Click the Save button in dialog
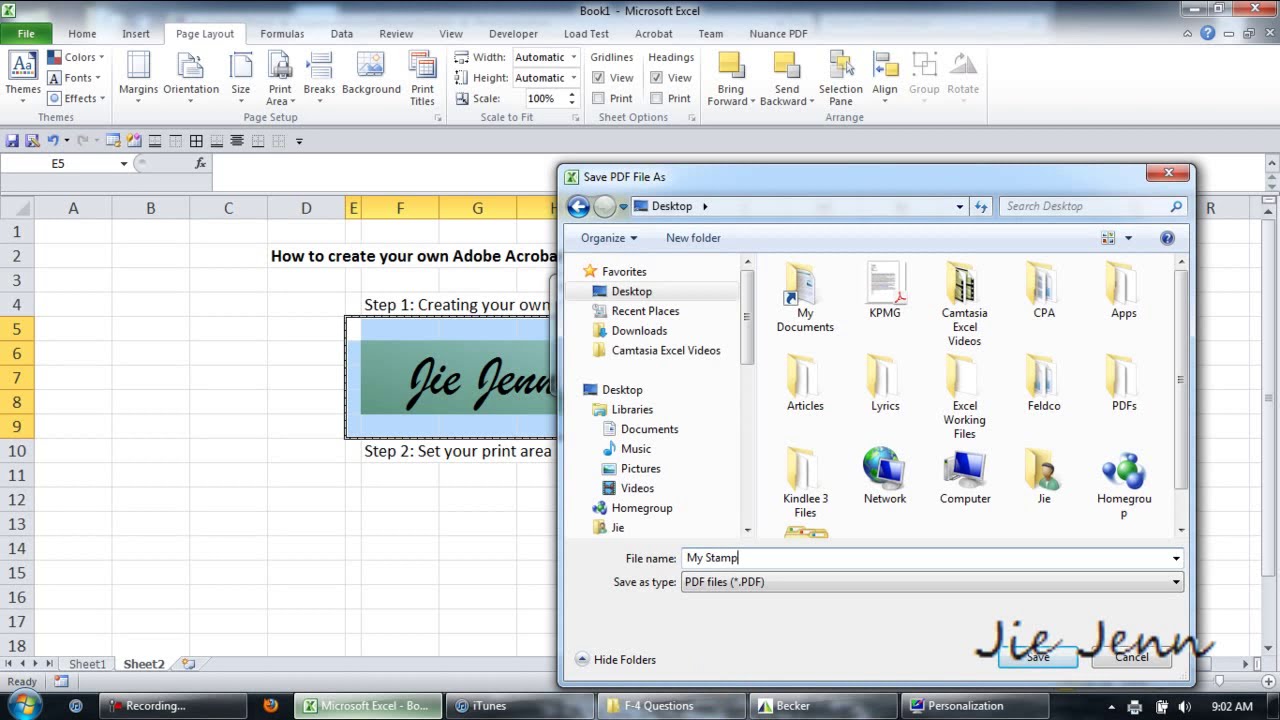Viewport: 1280px width, 720px height. (1038, 657)
